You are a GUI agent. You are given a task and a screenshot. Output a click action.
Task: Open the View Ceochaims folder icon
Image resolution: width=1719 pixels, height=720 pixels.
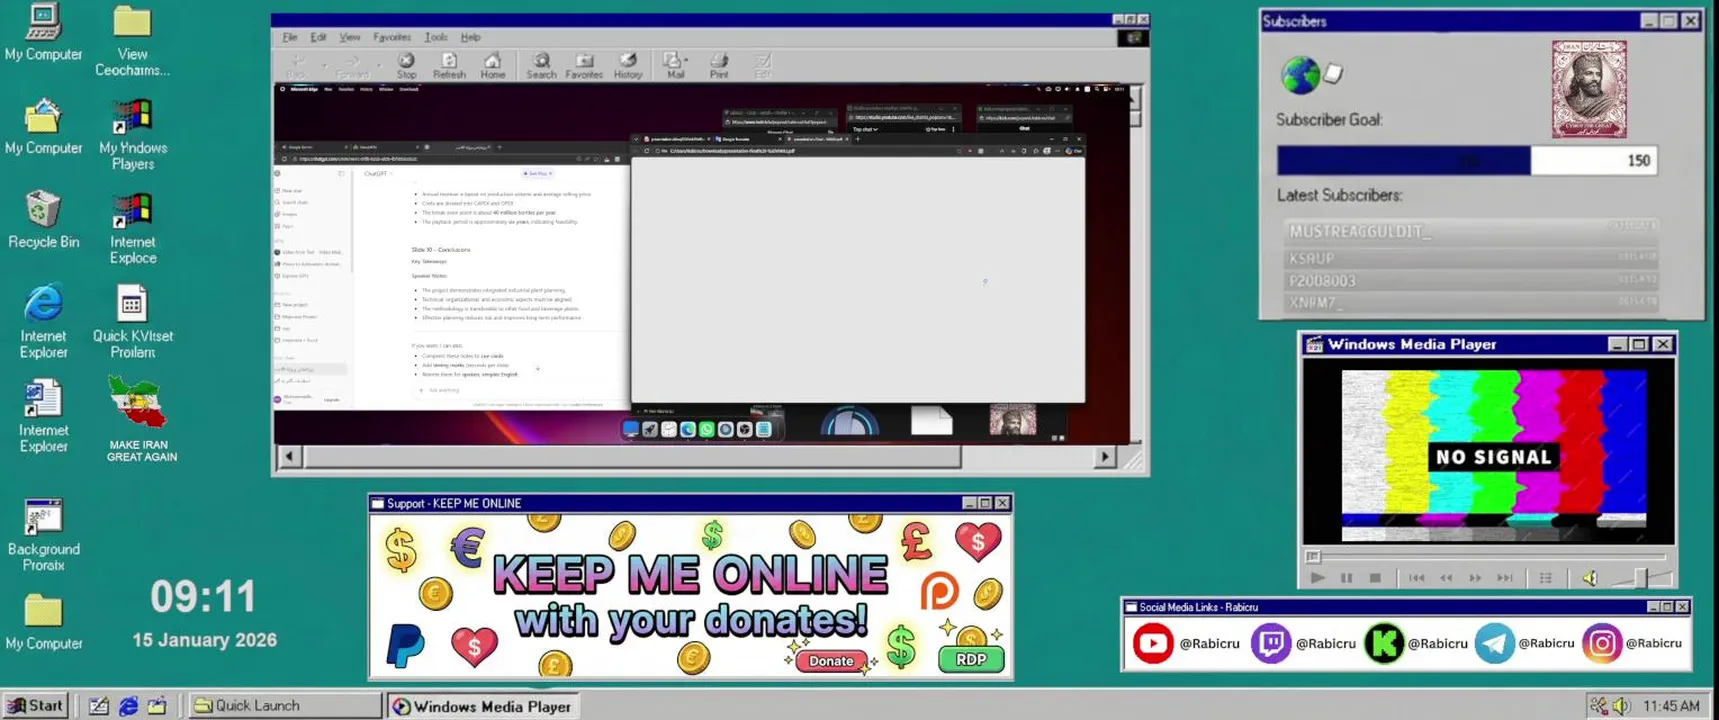click(x=132, y=41)
